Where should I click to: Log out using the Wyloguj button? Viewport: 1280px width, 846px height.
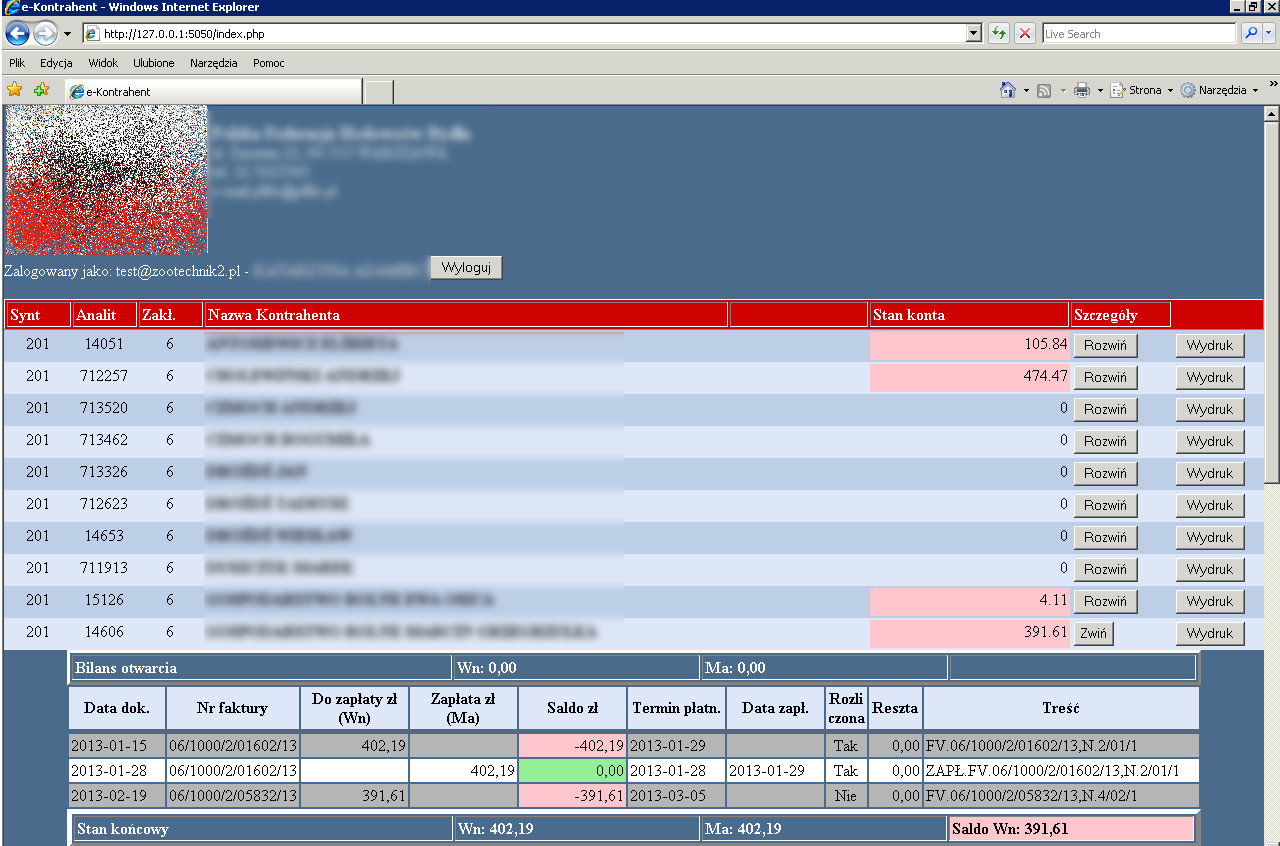coord(466,268)
